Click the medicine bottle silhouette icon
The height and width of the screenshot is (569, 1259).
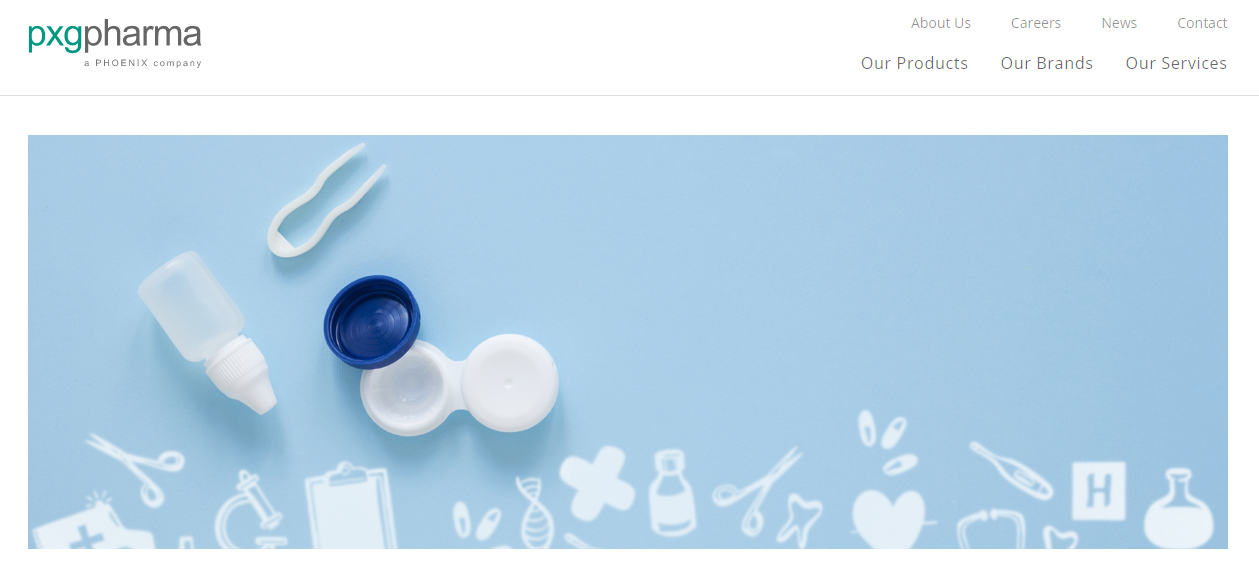[672, 493]
